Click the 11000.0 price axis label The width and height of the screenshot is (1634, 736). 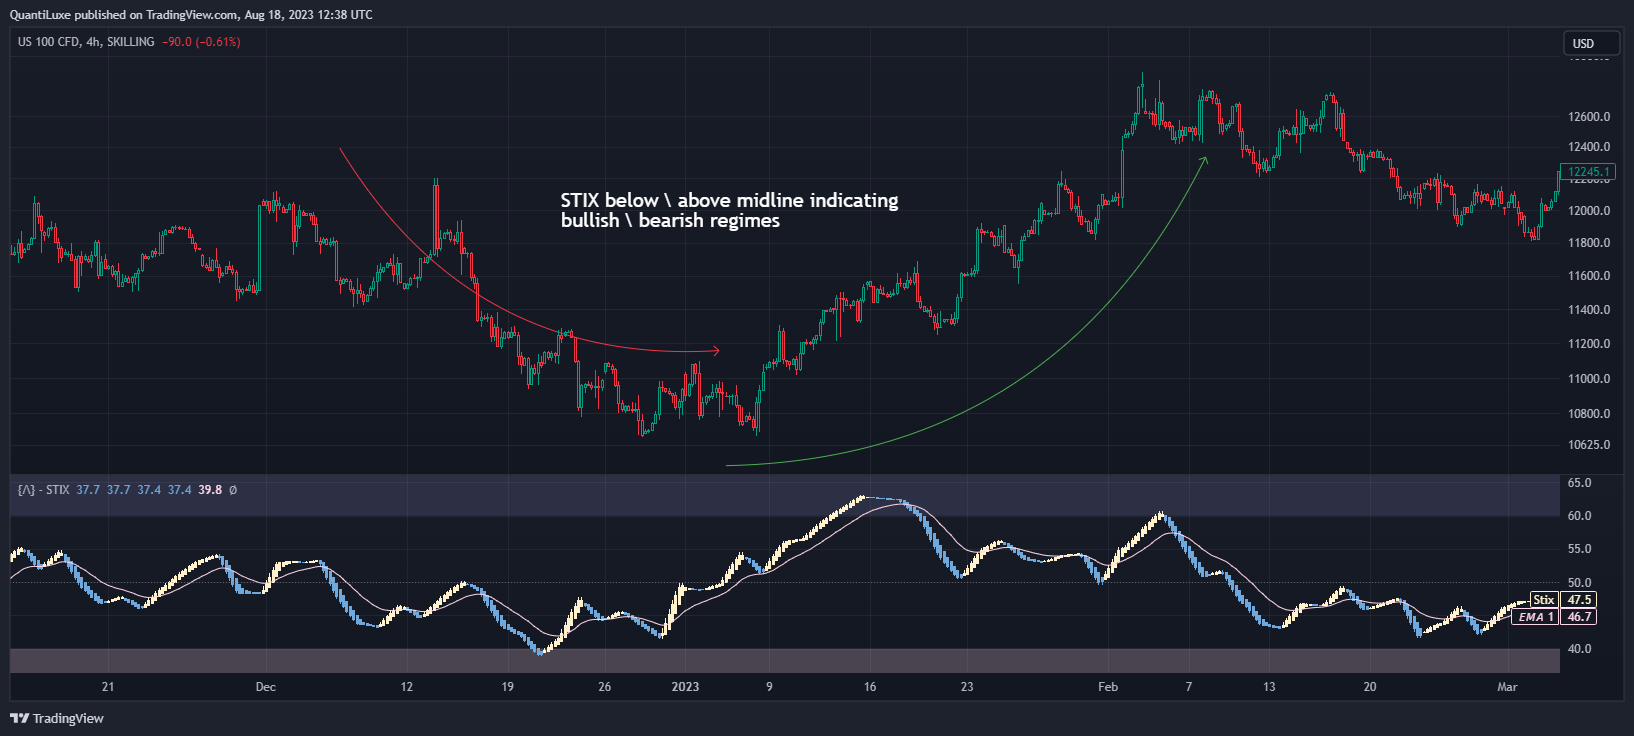click(1589, 379)
